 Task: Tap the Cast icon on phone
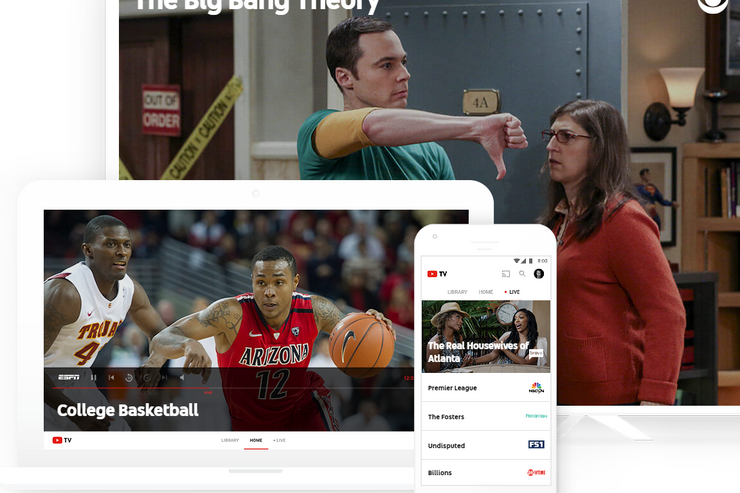coord(506,274)
